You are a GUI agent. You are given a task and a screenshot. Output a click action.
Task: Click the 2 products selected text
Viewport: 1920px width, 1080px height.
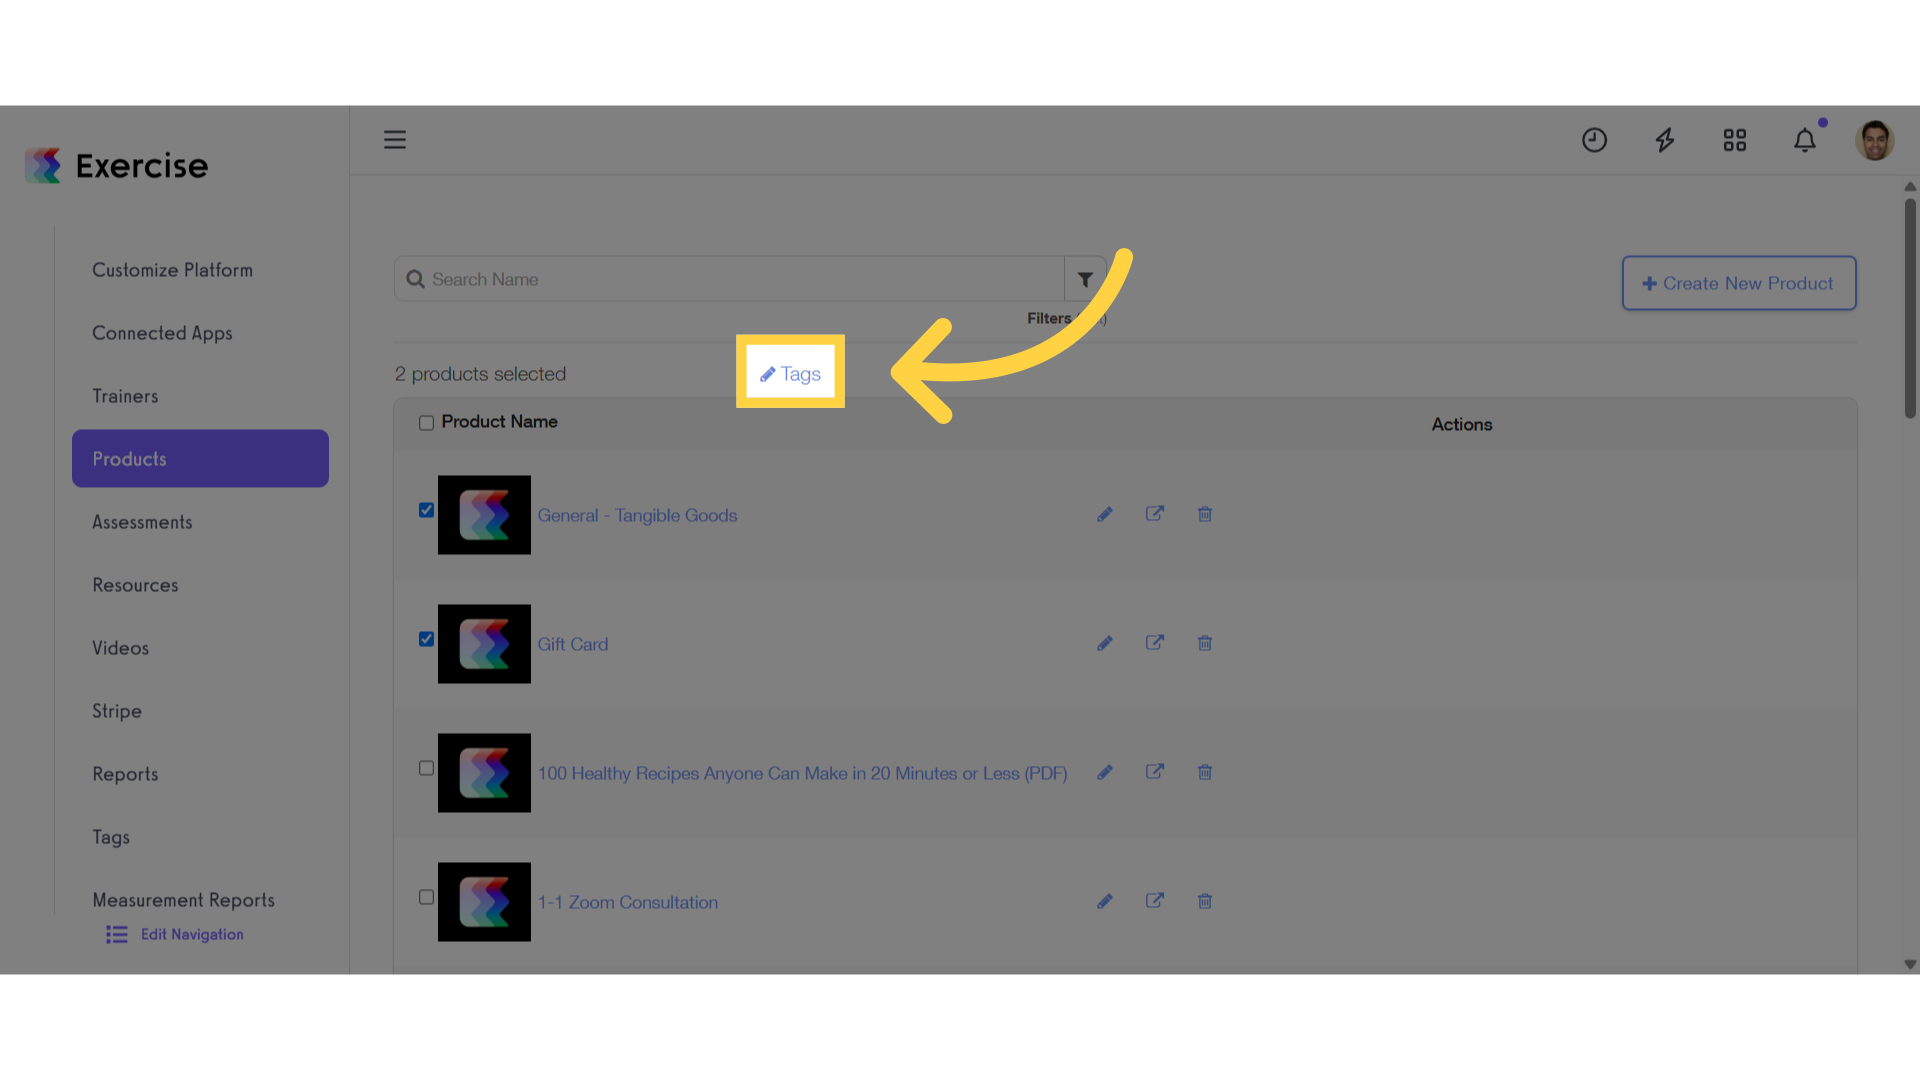(x=480, y=374)
